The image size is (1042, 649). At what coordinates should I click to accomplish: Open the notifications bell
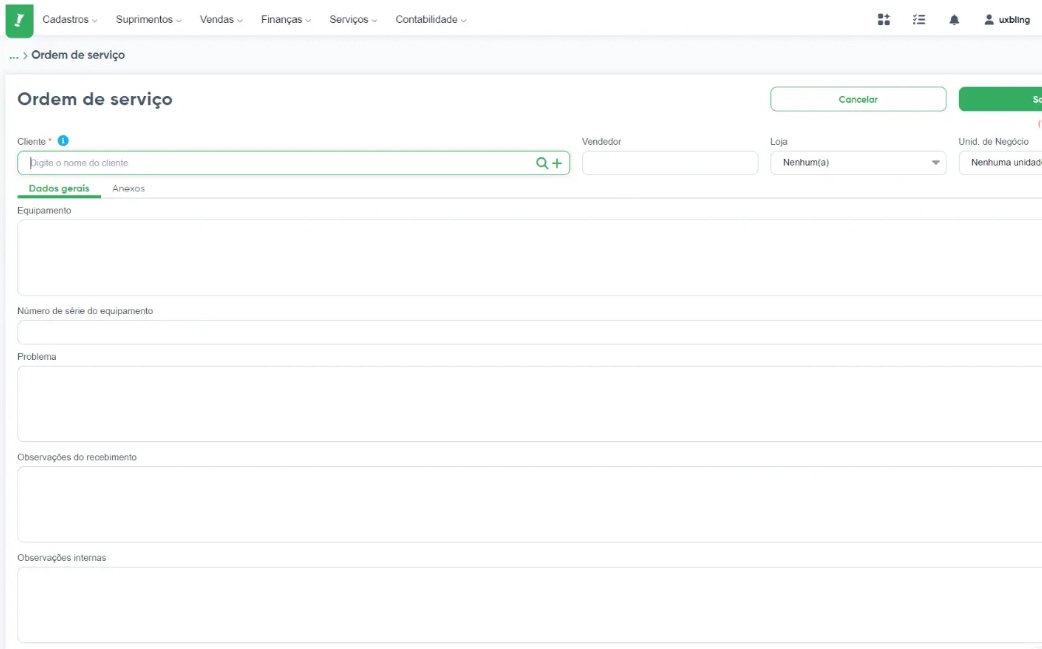954,20
